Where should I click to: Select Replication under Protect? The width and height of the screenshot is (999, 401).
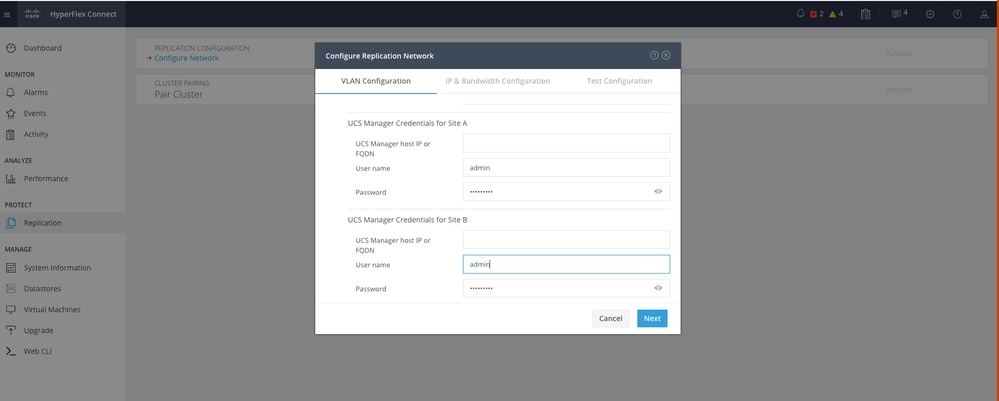tap(43, 223)
